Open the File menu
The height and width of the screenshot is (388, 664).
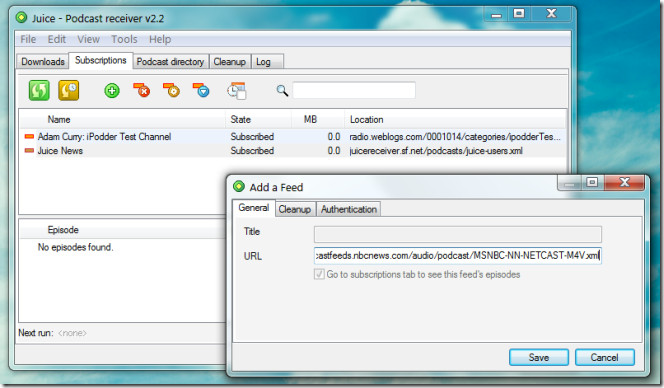(28, 39)
